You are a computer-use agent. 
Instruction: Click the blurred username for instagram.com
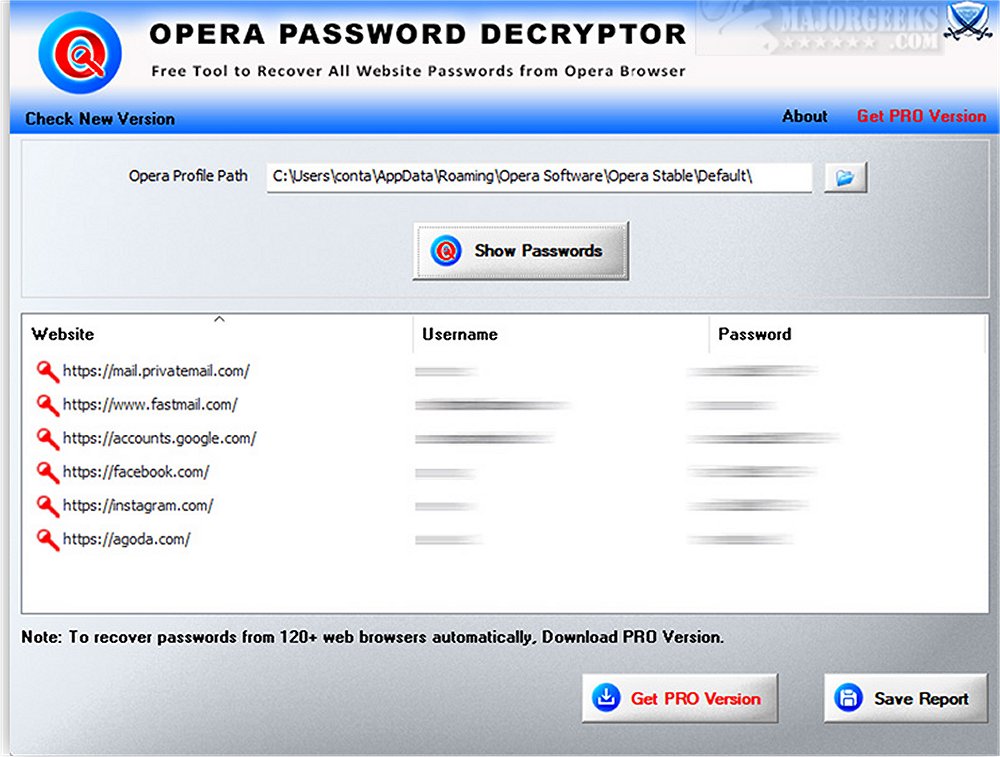pyautogui.click(x=446, y=506)
